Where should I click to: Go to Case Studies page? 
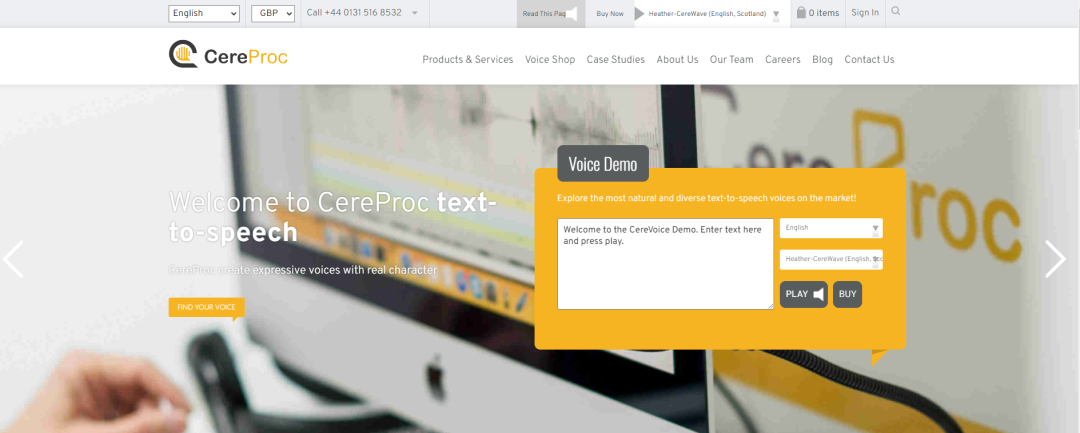[616, 60]
